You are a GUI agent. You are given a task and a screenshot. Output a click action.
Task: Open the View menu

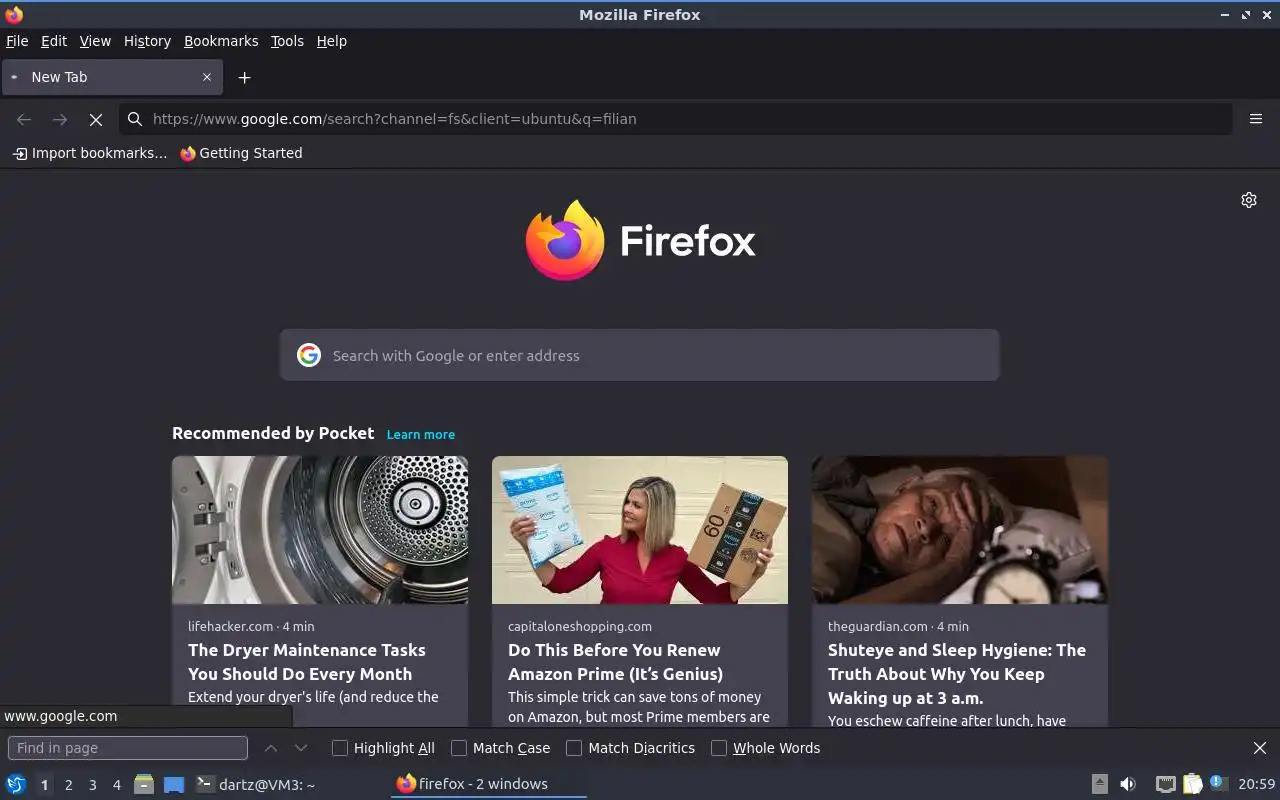pos(95,41)
